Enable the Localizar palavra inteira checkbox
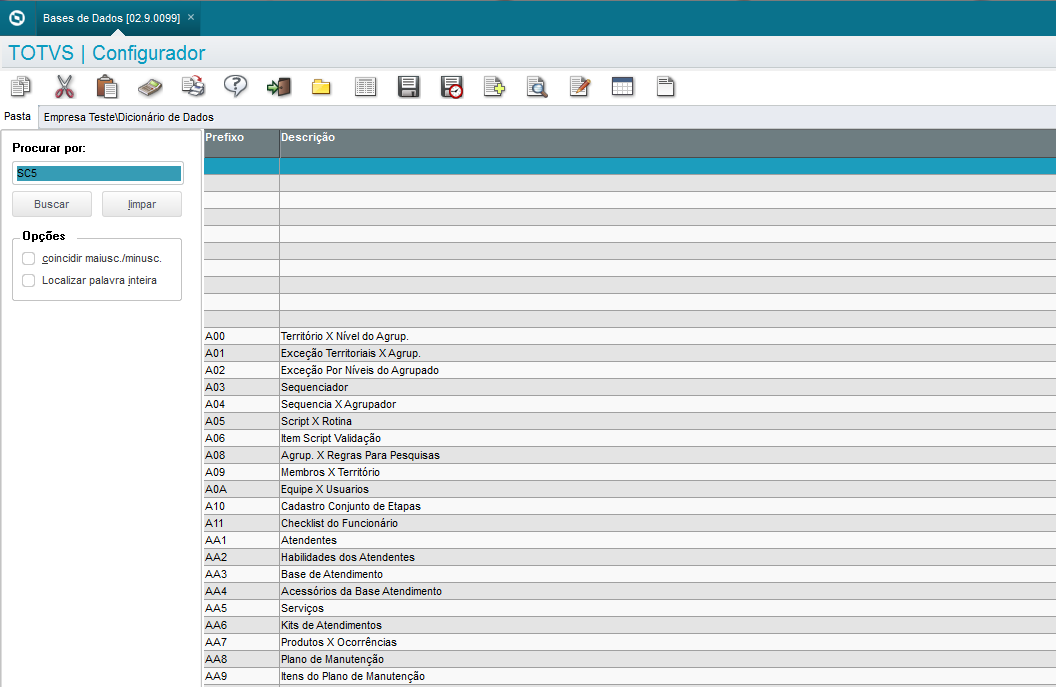This screenshot has height=687, width=1056. point(28,280)
